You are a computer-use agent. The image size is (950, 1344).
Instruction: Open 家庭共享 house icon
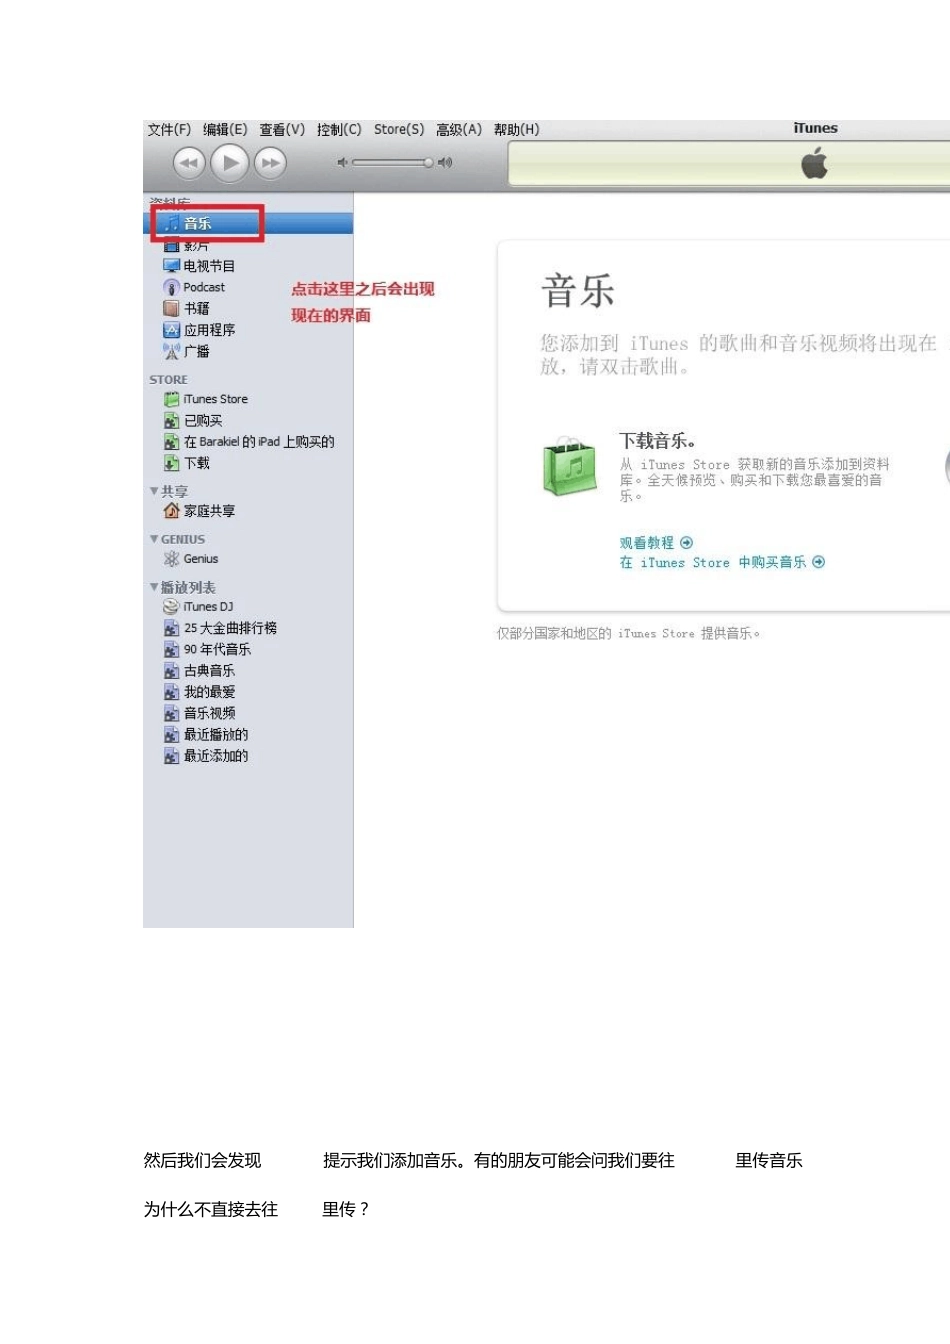pos(171,511)
